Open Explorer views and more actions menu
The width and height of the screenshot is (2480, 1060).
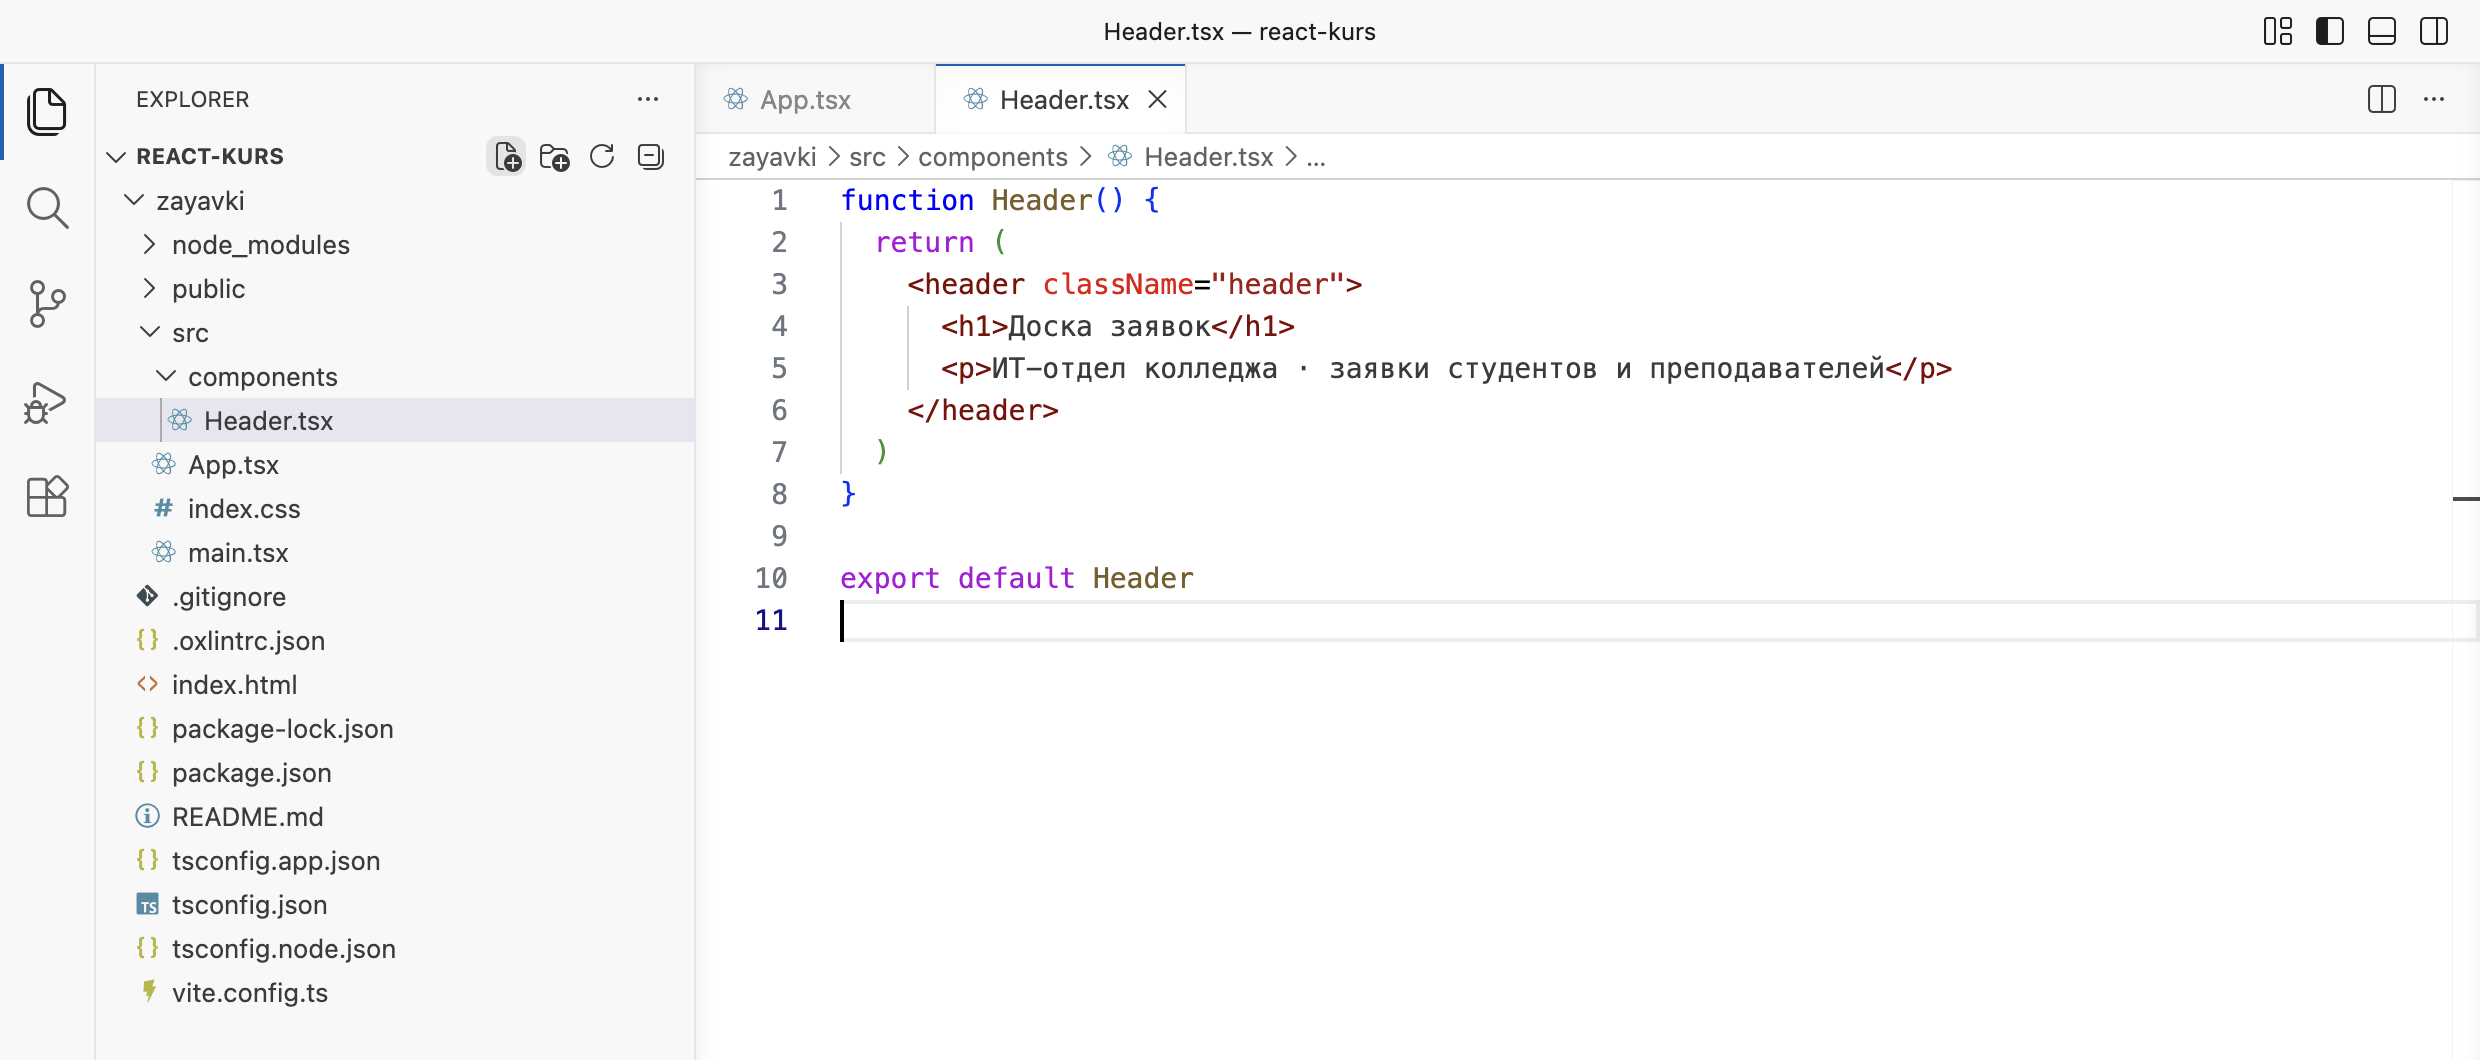pos(648,99)
